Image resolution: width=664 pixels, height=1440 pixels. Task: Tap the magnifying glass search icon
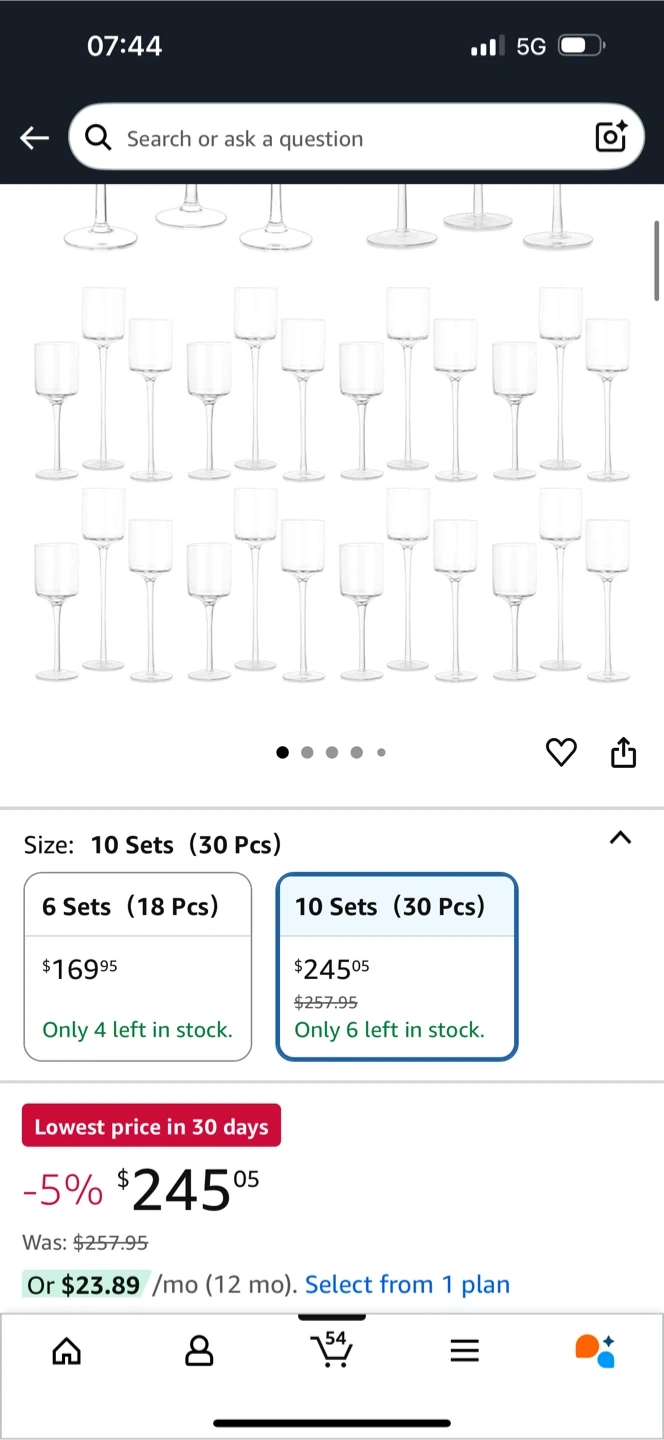98,138
